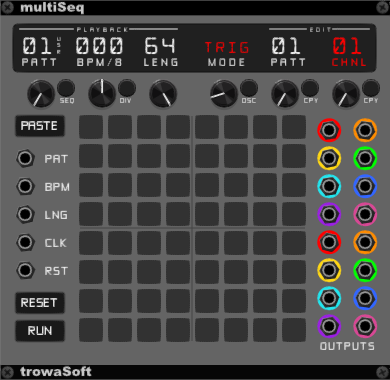Toggle the first step pad in top row
The height and width of the screenshot is (380, 390).
pyautogui.click(x=91, y=127)
